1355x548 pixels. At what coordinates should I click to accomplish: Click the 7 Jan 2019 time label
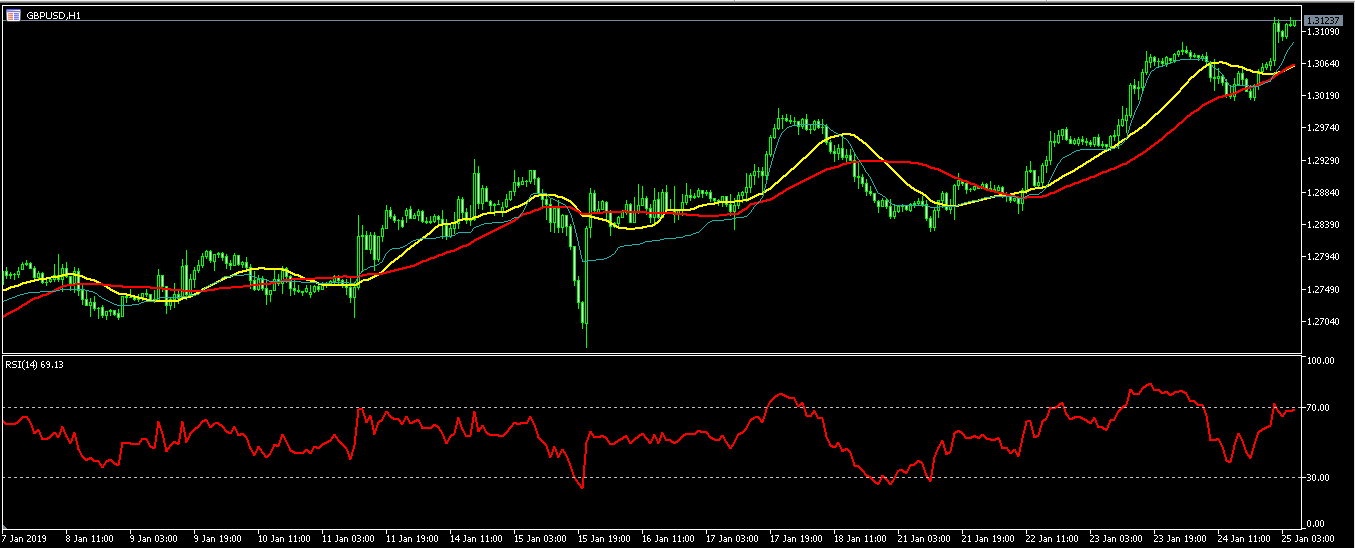tap(22, 538)
